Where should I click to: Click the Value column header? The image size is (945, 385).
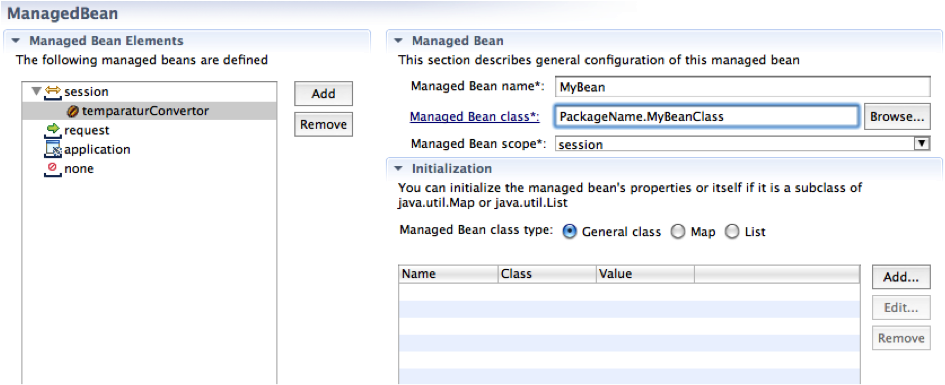point(645,274)
